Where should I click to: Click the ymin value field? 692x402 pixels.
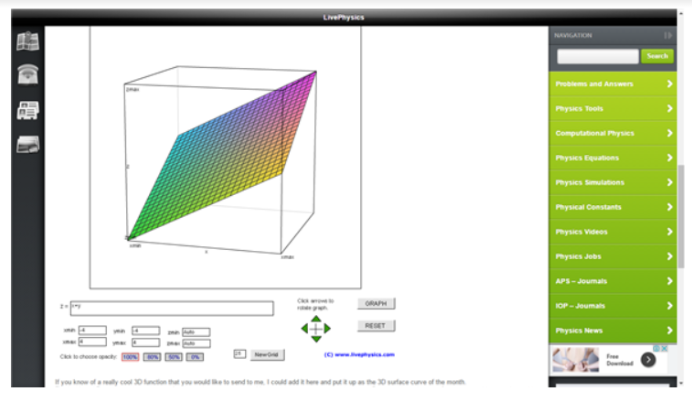[x=146, y=331]
